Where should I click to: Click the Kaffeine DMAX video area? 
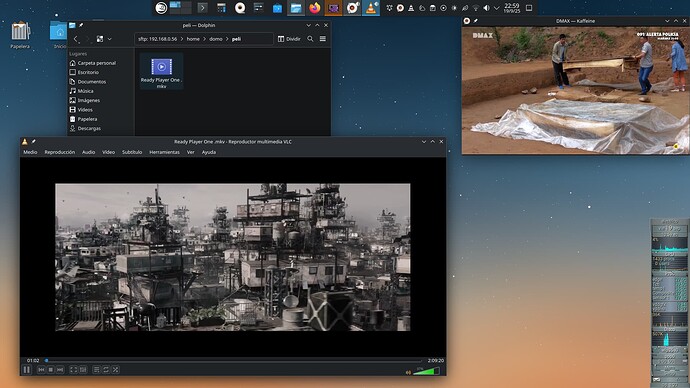(x=575, y=90)
